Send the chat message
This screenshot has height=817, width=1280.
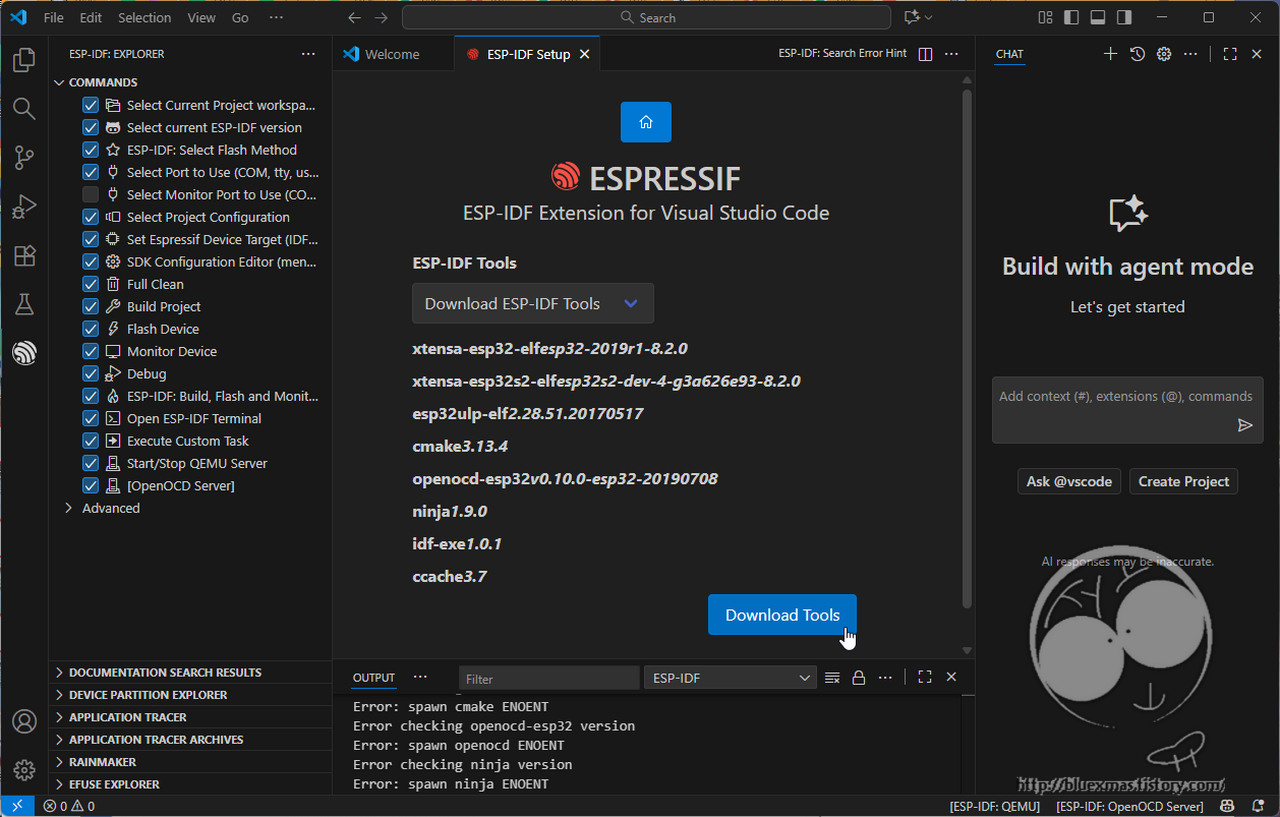pos(1245,425)
